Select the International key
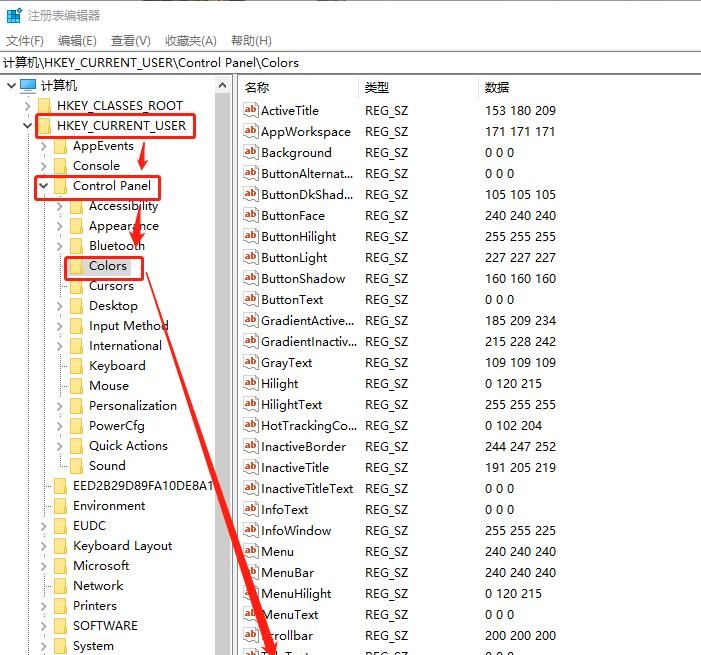 point(125,346)
